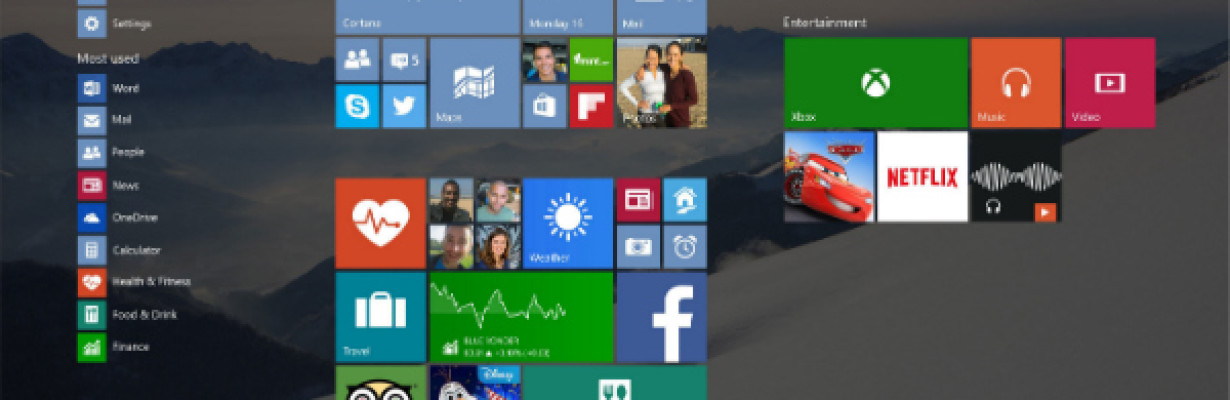Open the green Finance stock chart tile

(521, 317)
